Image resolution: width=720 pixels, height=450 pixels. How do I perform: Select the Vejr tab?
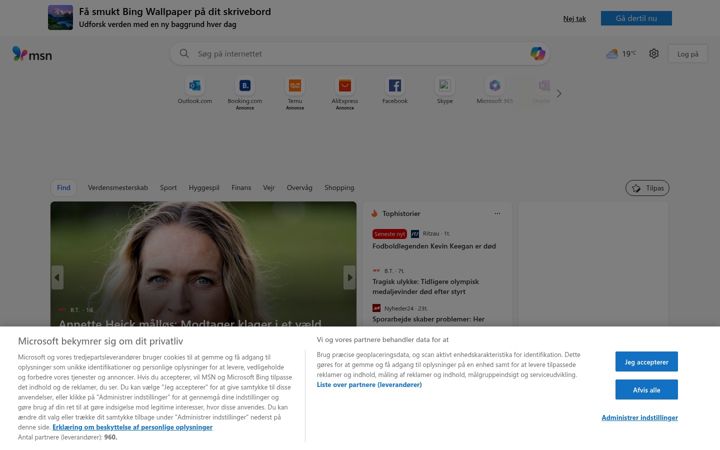(269, 187)
